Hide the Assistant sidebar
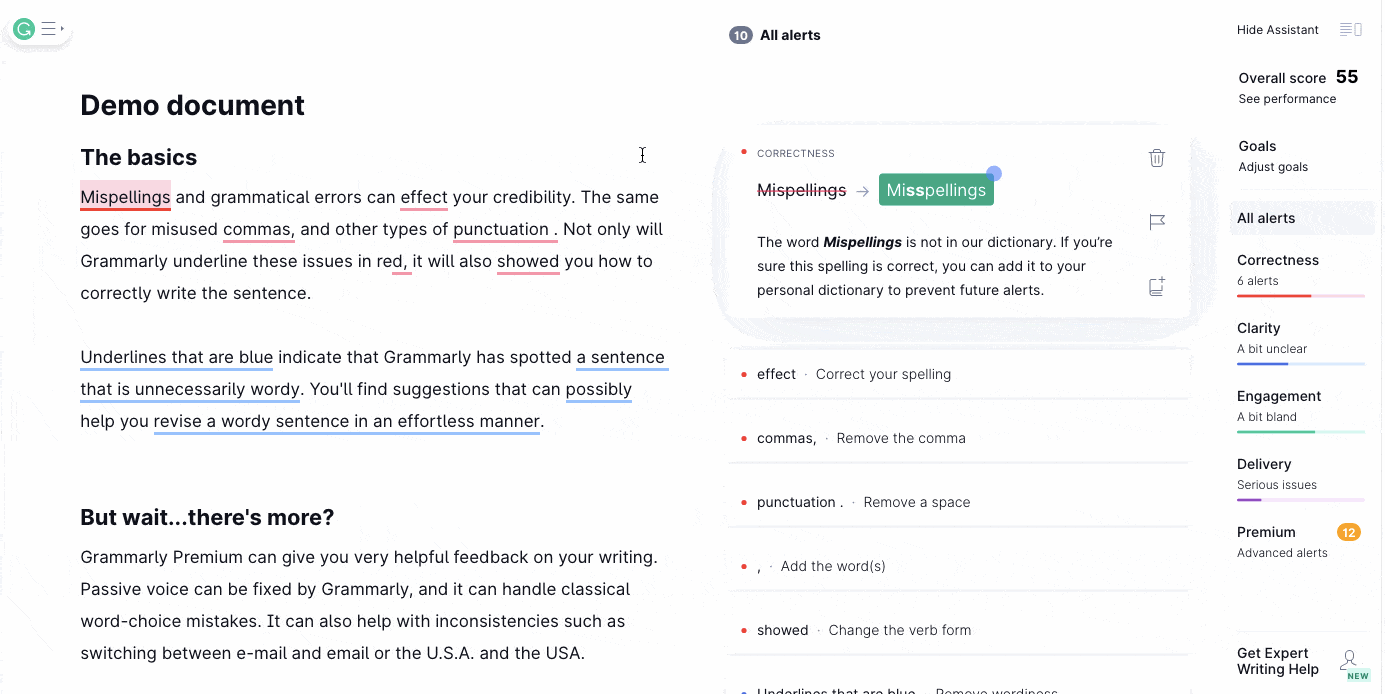The height and width of the screenshot is (694, 1385). [1277, 30]
